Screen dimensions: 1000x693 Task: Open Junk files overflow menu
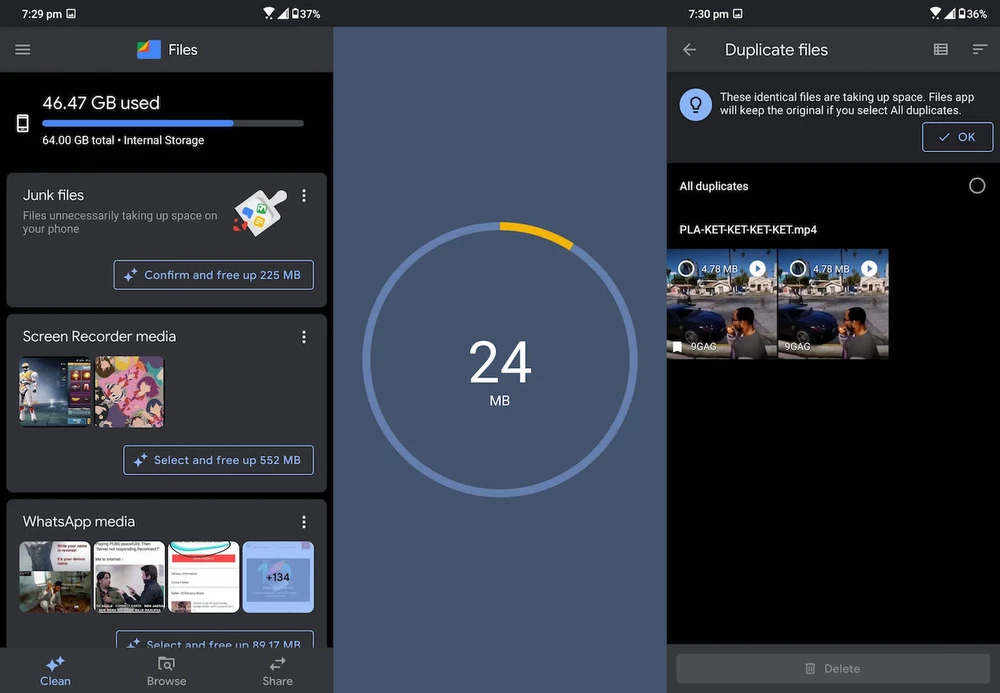(x=304, y=196)
